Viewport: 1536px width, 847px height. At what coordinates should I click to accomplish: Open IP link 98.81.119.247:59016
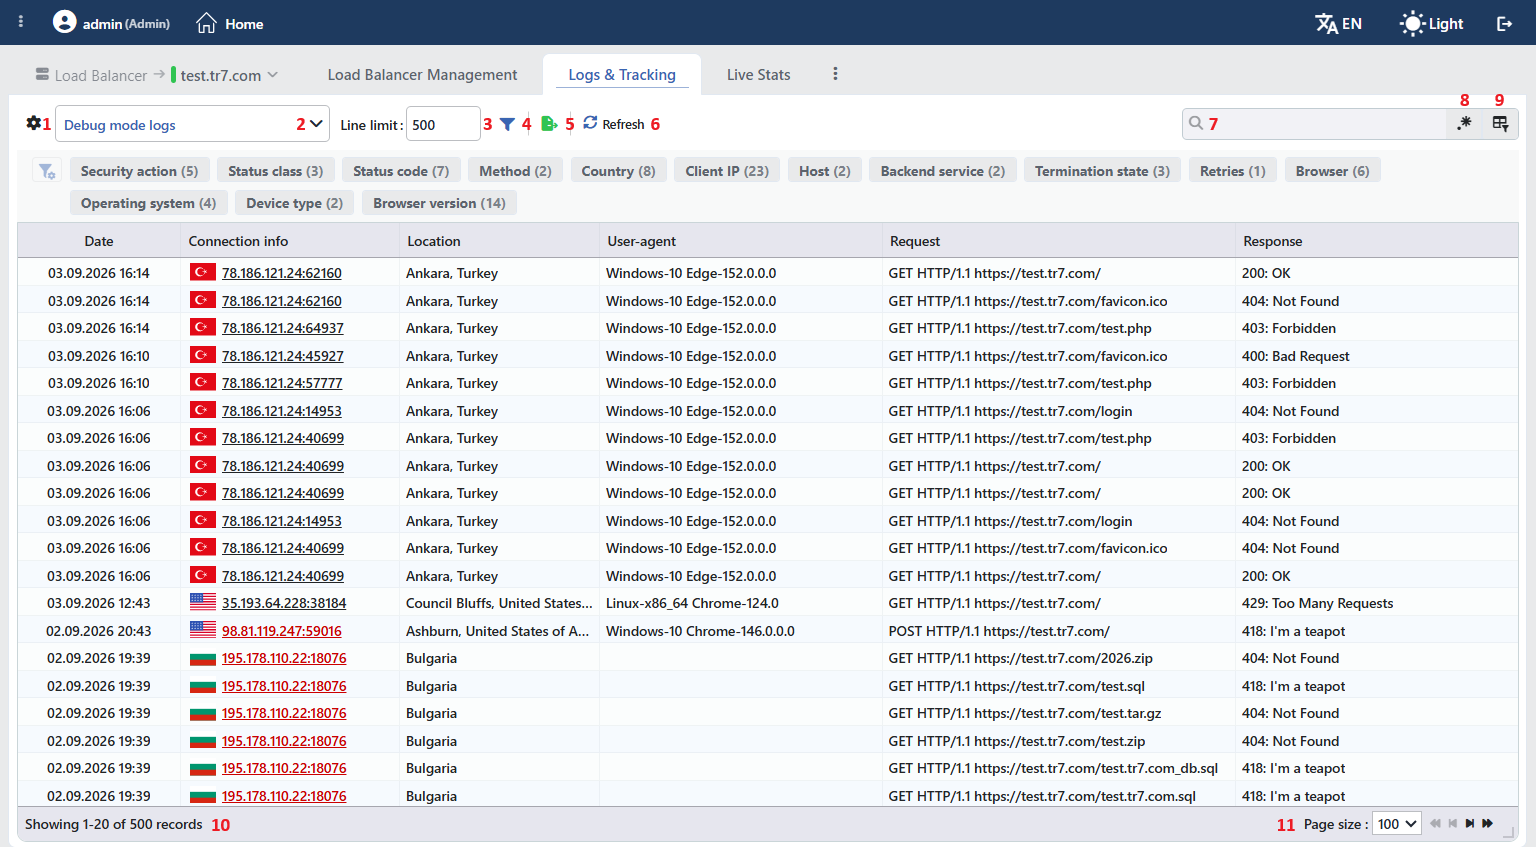(282, 631)
